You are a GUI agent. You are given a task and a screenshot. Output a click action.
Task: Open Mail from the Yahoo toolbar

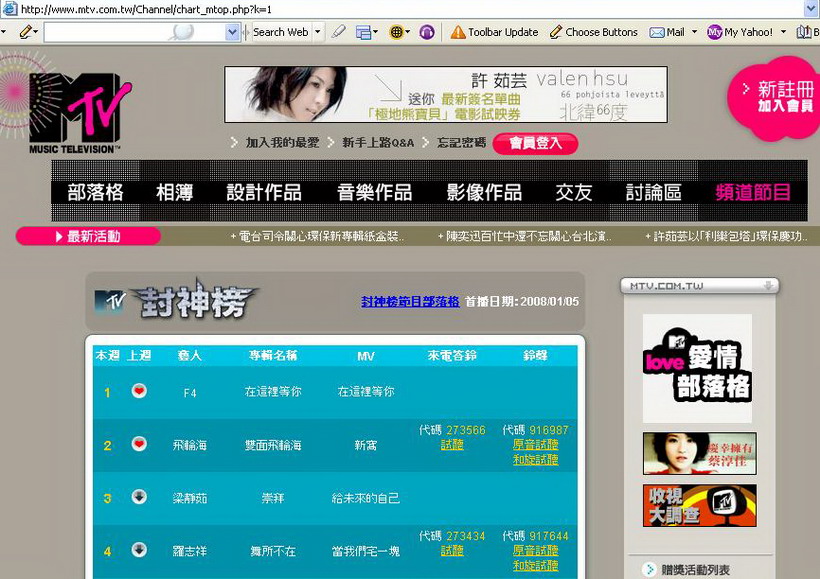click(x=667, y=32)
